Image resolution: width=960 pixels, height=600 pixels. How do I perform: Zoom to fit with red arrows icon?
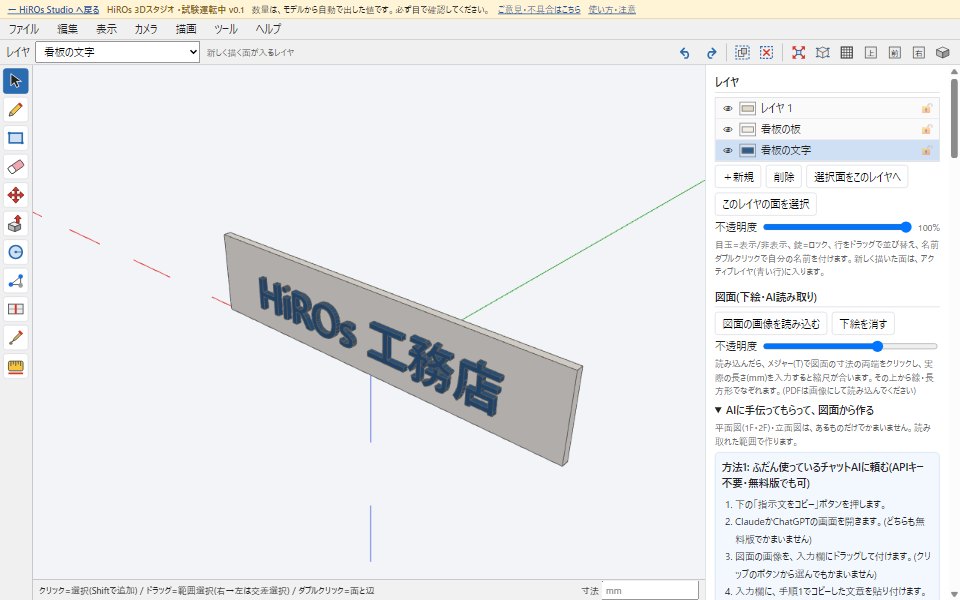[x=798, y=53]
